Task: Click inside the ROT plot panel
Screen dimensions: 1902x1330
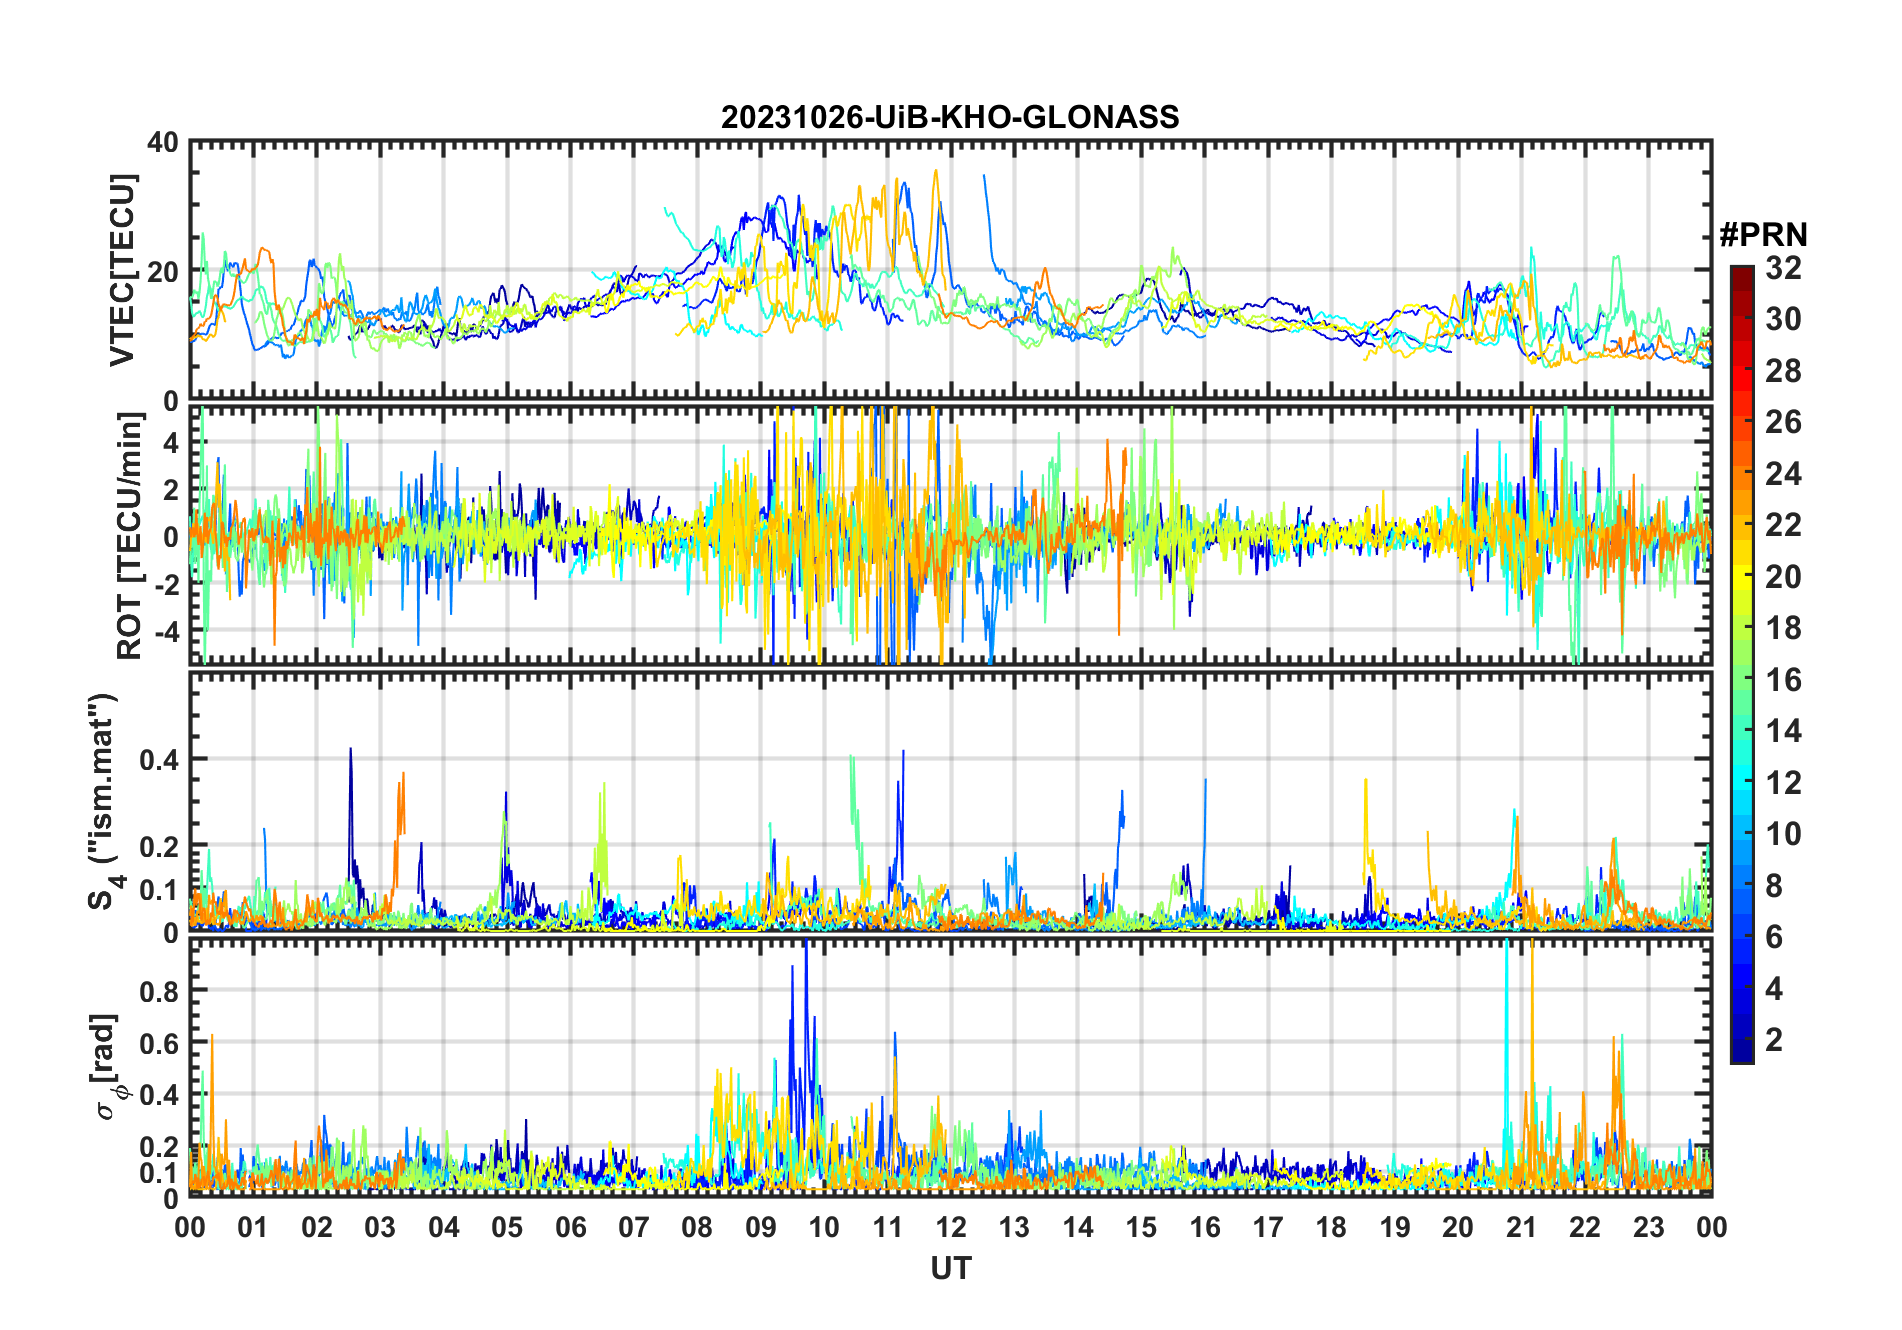Action: click(x=950, y=535)
